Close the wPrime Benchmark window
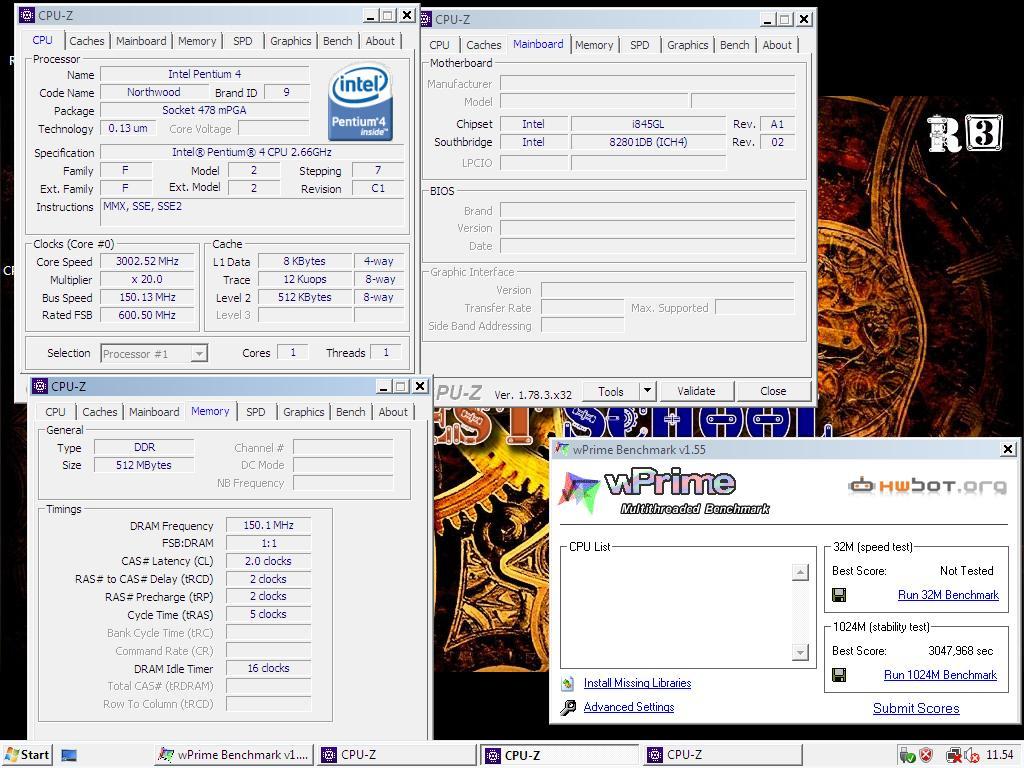 [1008, 449]
